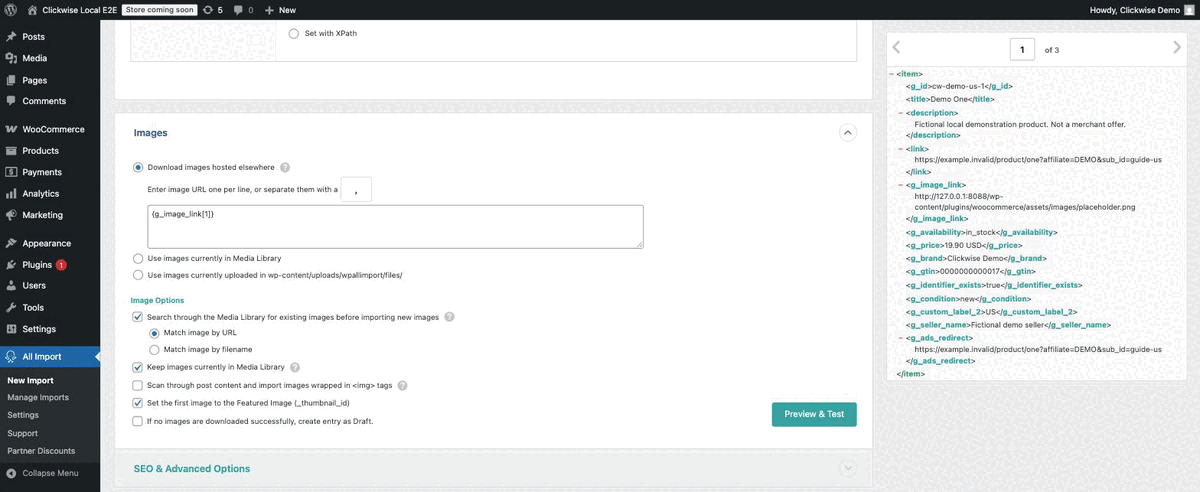This screenshot has height=492, width=1200.
Task: Collapse the g_image_link XML node
Action: (x=901, y=185)
